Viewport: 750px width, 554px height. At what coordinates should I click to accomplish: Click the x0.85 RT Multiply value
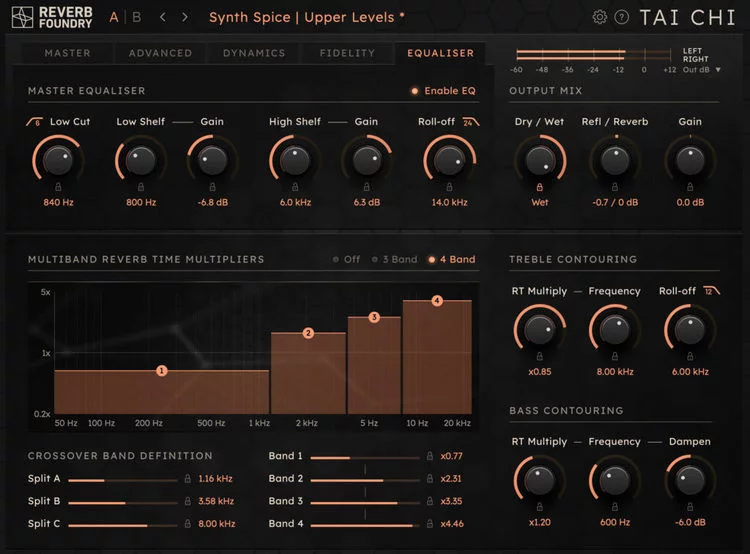[x=540, y=372]
